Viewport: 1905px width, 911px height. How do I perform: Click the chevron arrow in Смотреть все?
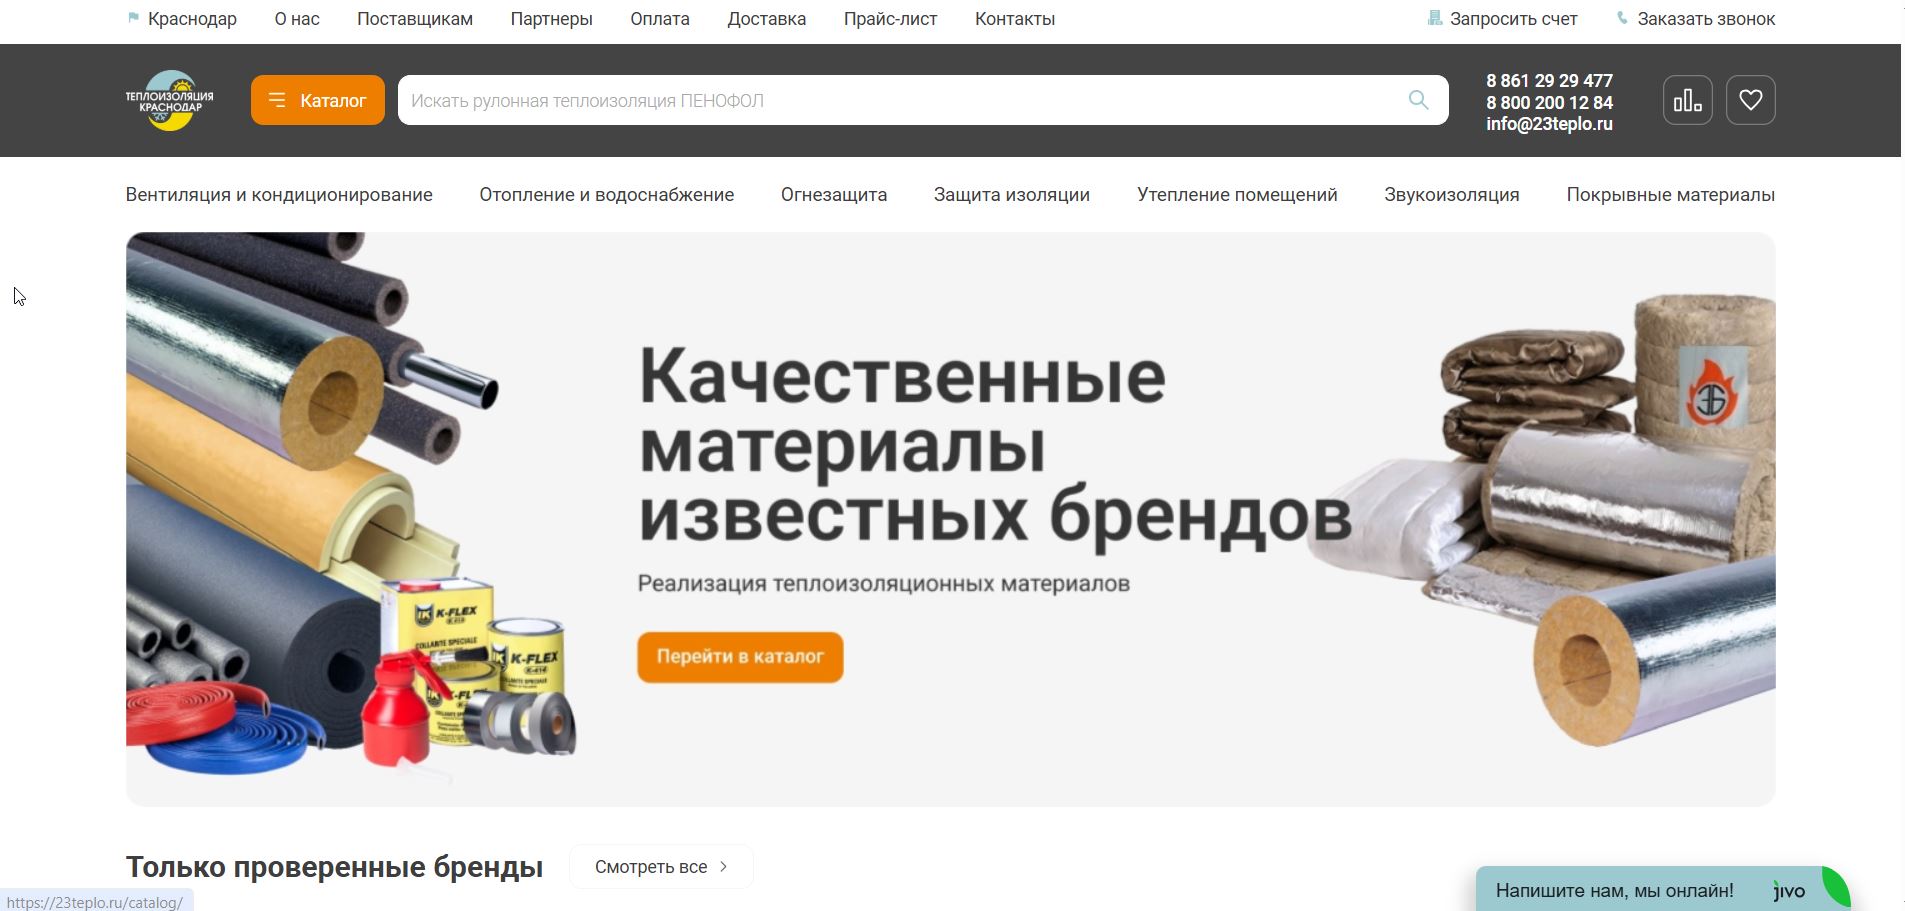pos(724,867)
